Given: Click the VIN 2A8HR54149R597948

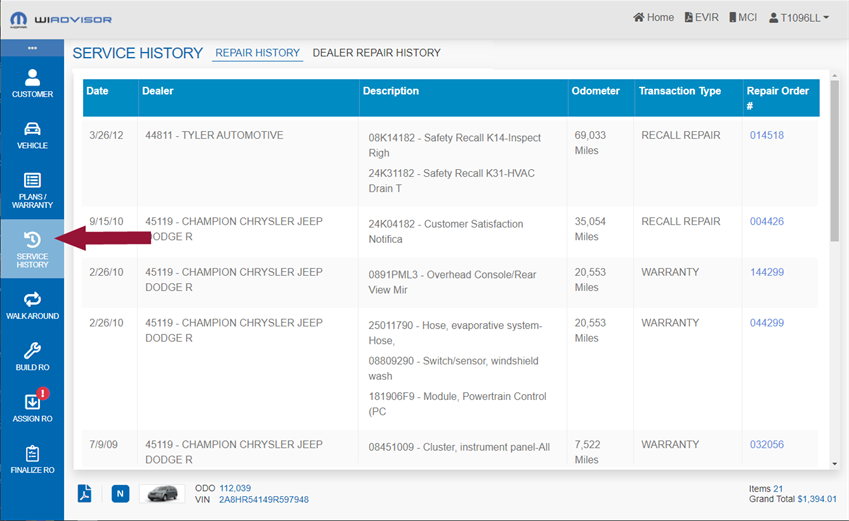Looking at the screenshot, I should 264,499.
